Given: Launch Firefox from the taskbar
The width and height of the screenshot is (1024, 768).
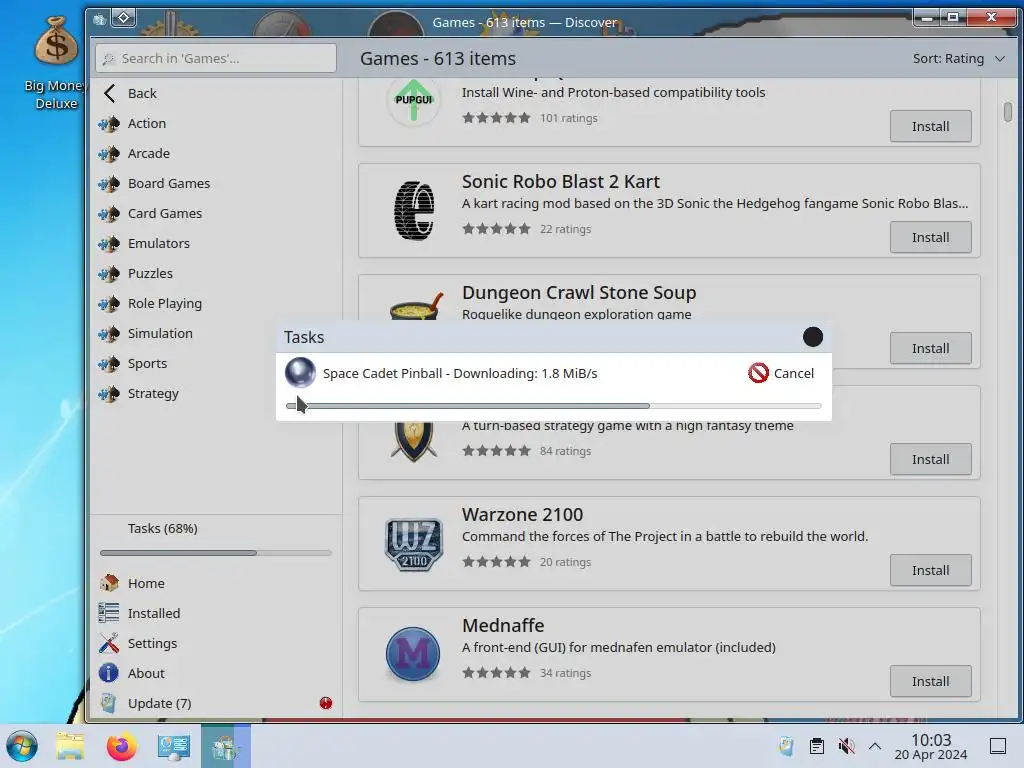Looking at the screenshot, I should pyautogui.click(x=121, y=746).
